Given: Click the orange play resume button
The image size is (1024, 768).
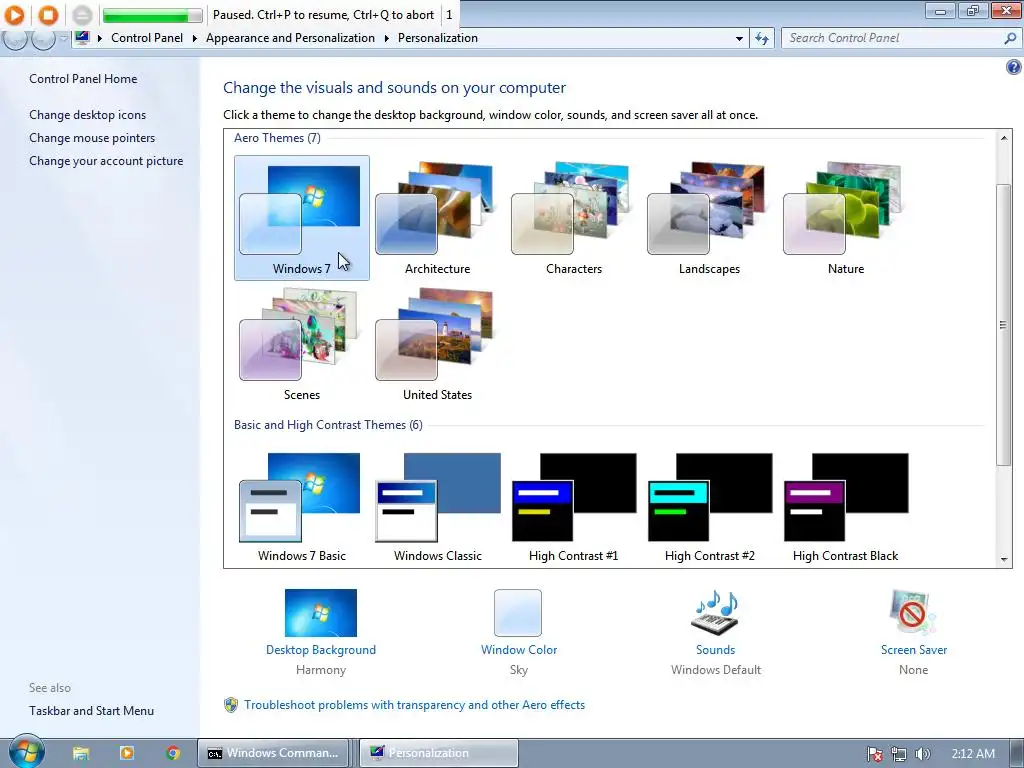Looking at the screenshot, I should [14, 14].
